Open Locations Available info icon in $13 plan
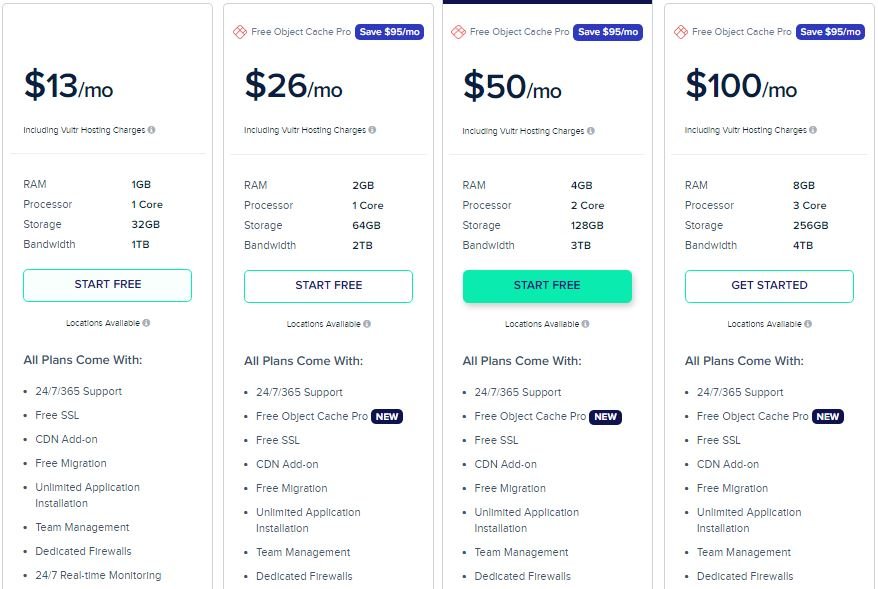The height and width of the screenshot is (589, 878). (146, 323)
